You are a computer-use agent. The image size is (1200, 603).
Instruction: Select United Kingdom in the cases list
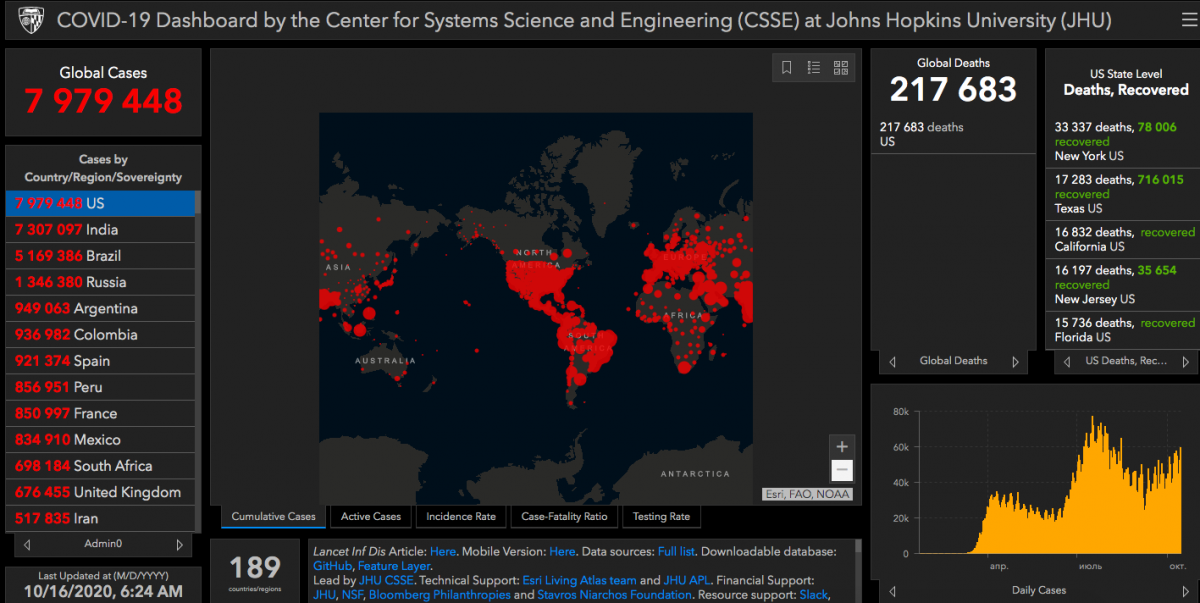pyautogui.click(x=100, y=492)
